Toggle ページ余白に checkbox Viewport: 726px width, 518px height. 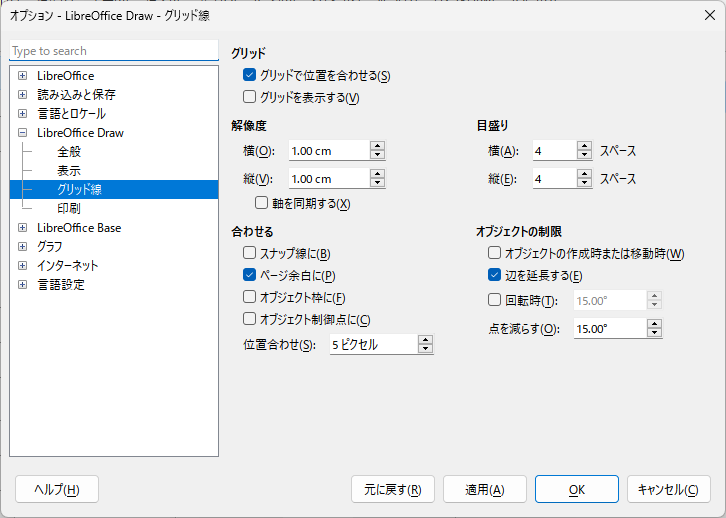pyautogui.click(x=249, y=275)
